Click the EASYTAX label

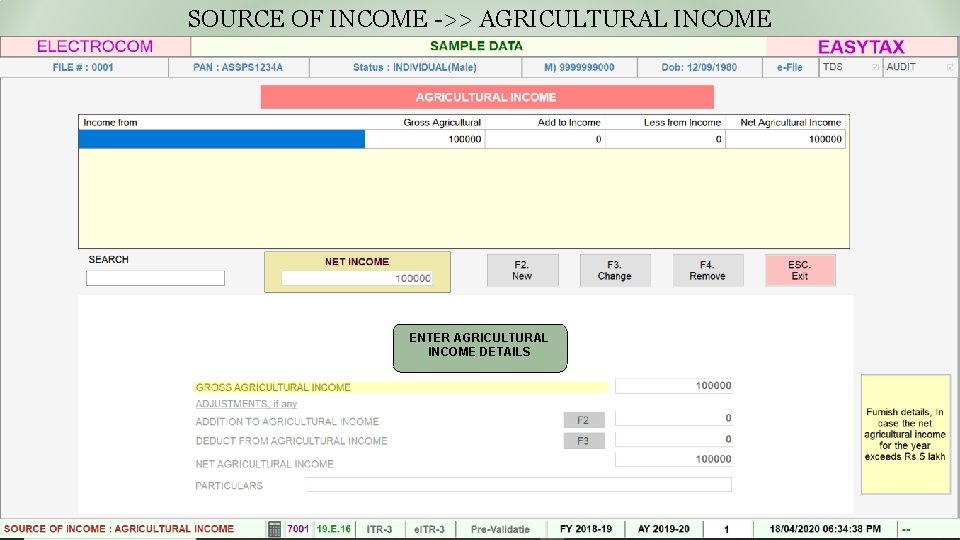pos(861,47)
